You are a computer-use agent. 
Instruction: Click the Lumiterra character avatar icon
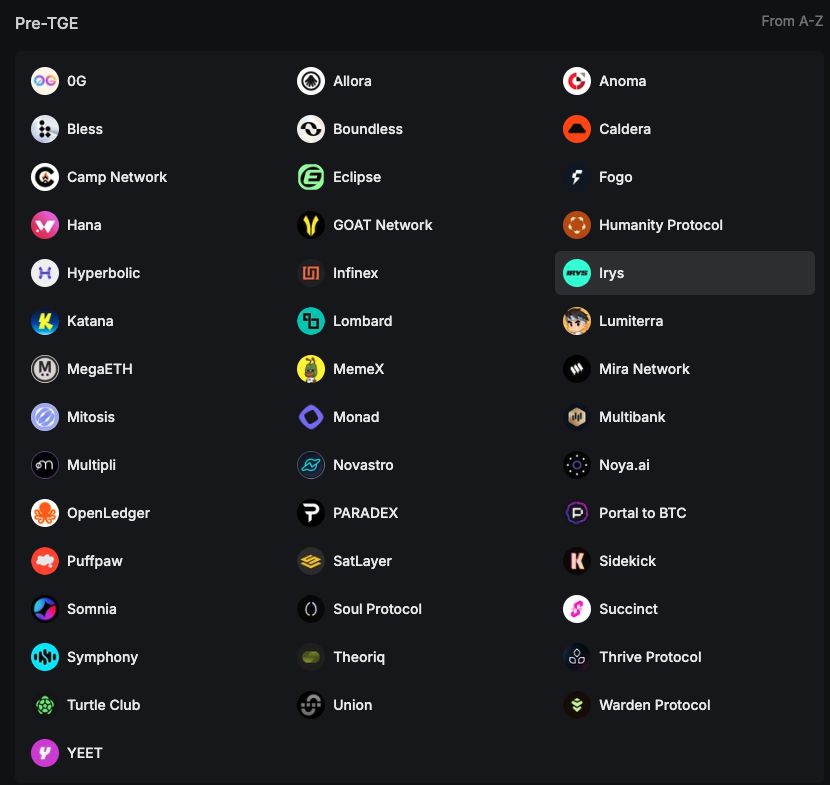point(577,321)
